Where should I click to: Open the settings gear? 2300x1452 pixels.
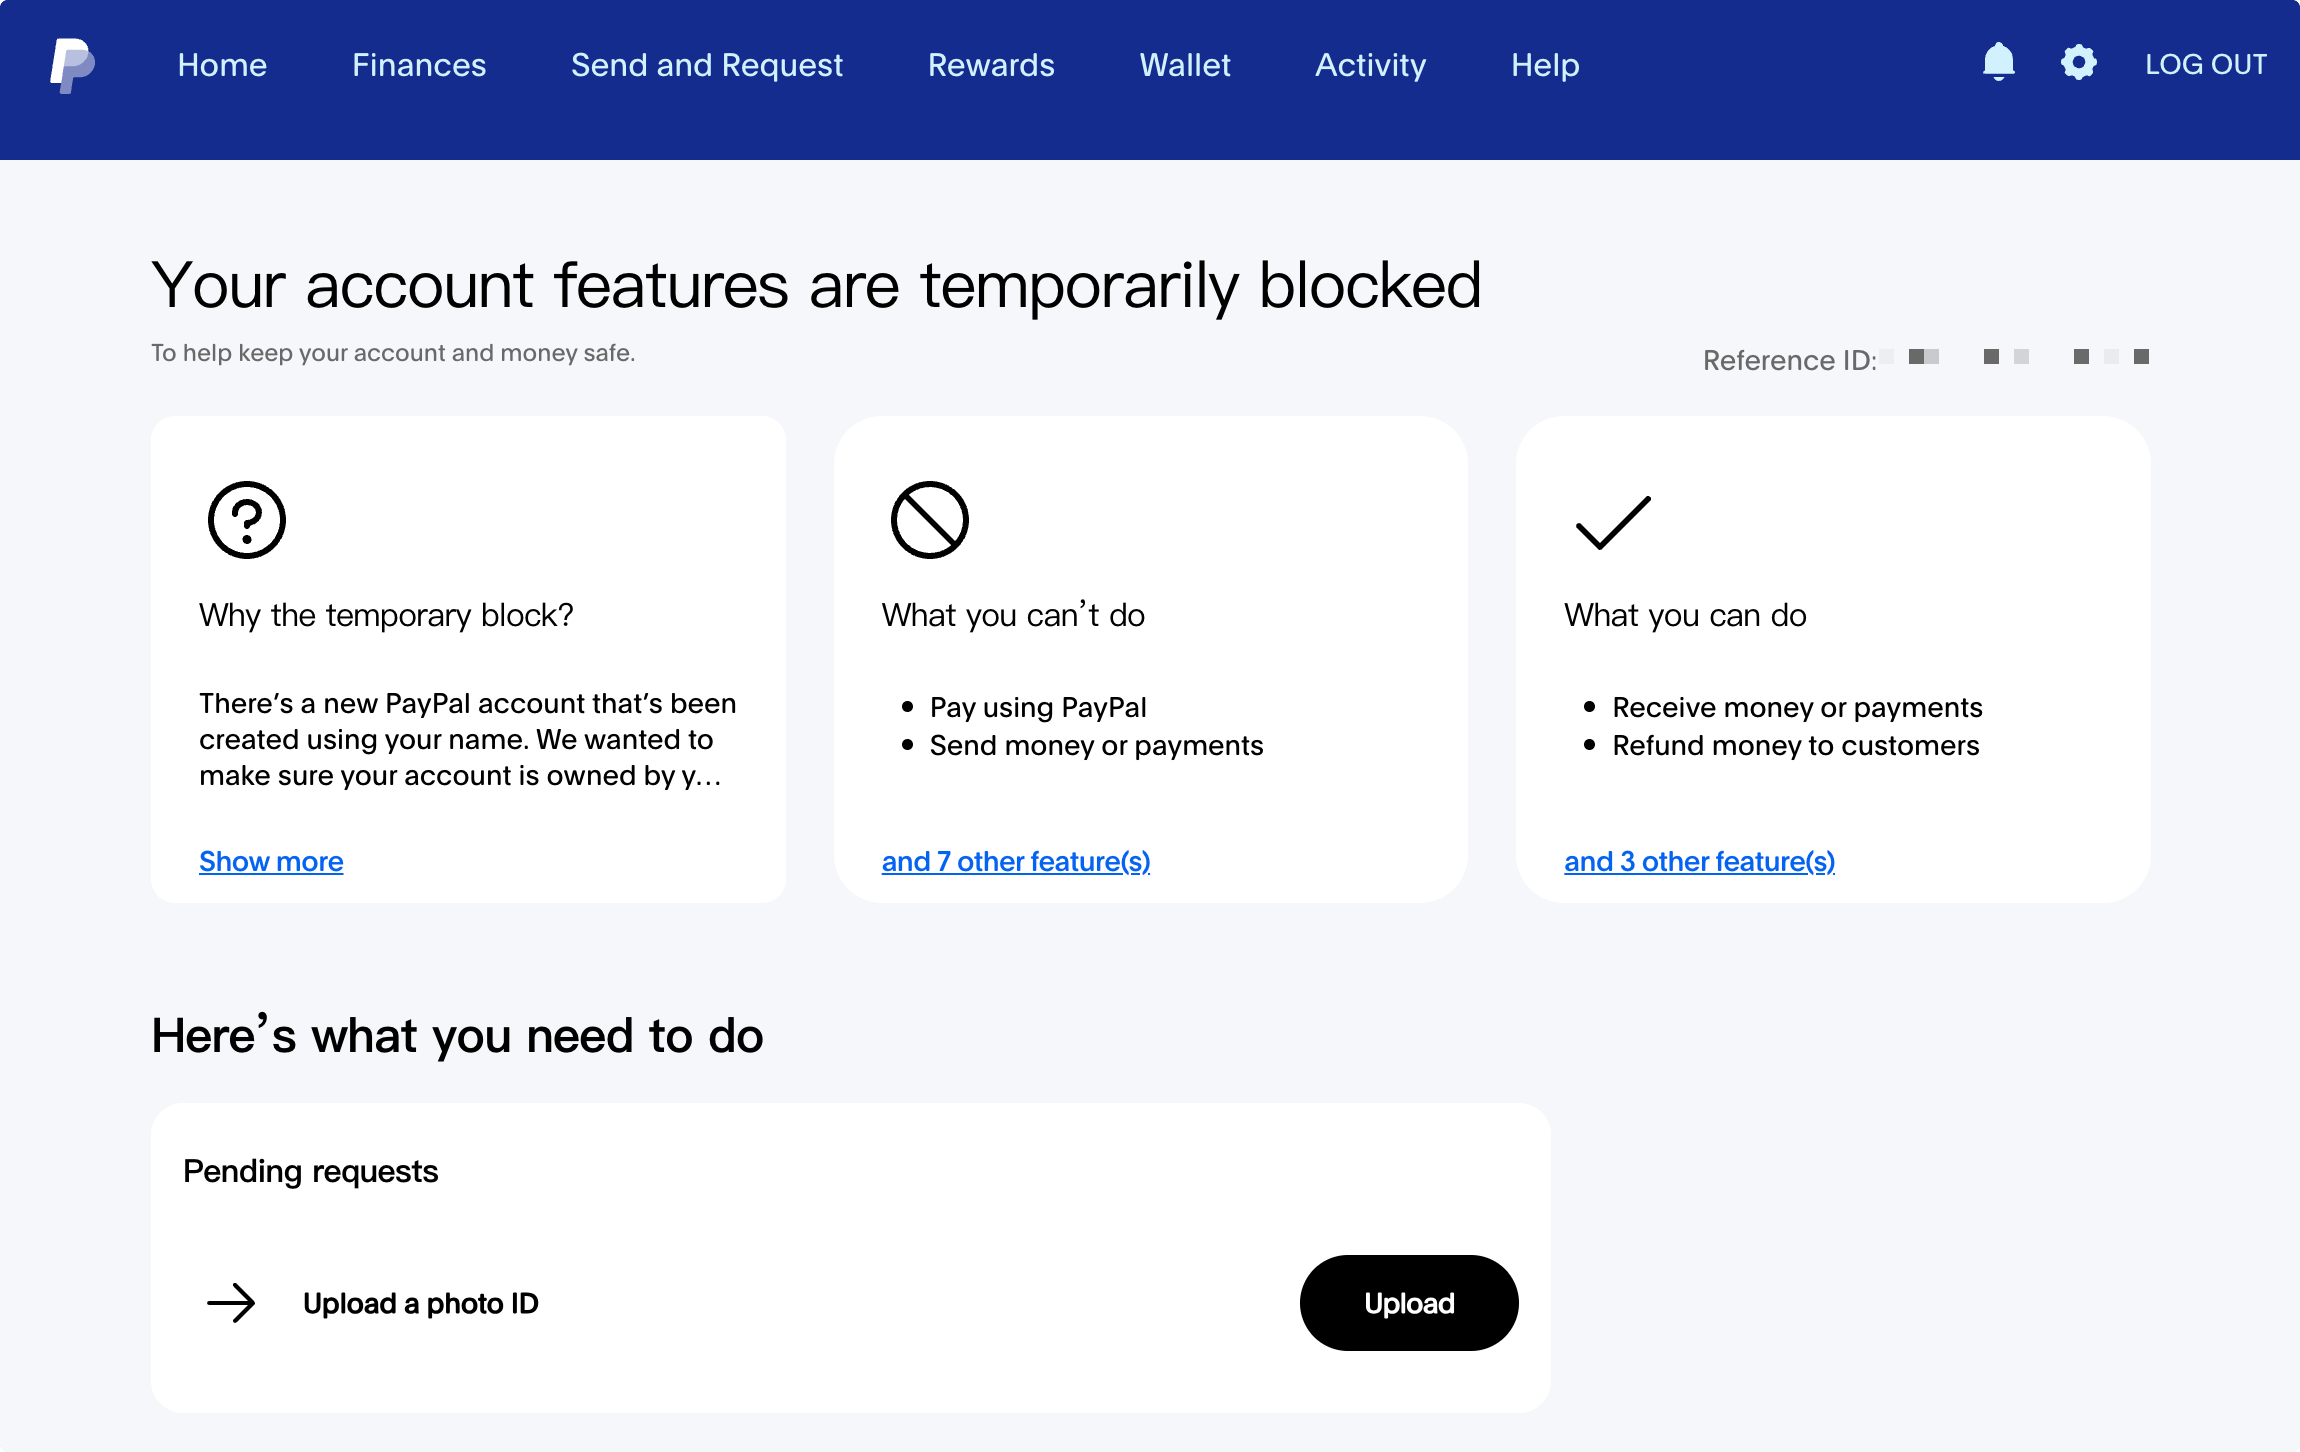coord(2079,62)
